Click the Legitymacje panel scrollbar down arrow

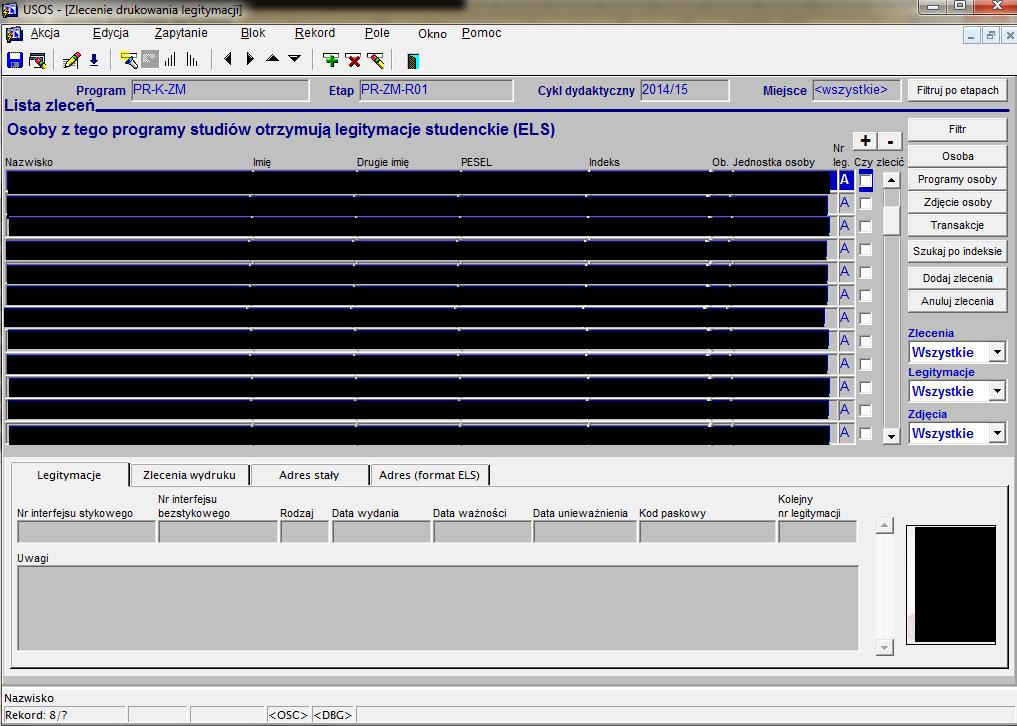click(x=885, y=647)
